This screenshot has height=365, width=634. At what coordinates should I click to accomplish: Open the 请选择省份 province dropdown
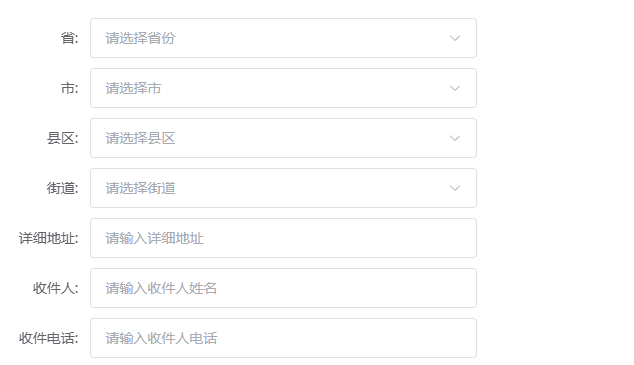pos(283,38)
